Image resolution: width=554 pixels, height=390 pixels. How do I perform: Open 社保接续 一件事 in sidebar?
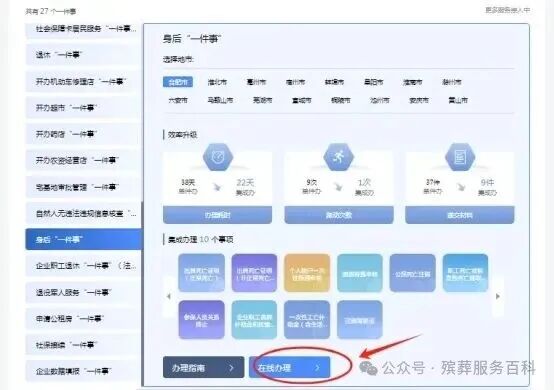(83, 345)
